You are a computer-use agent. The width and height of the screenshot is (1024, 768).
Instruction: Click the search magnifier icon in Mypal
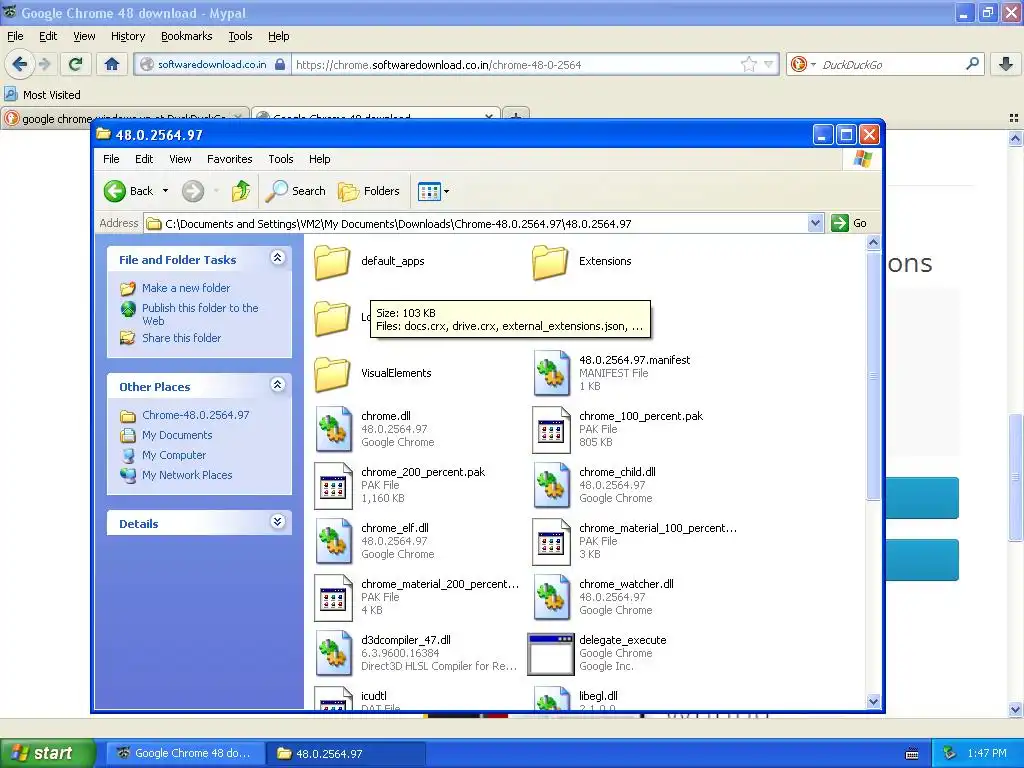coord(972,64)
